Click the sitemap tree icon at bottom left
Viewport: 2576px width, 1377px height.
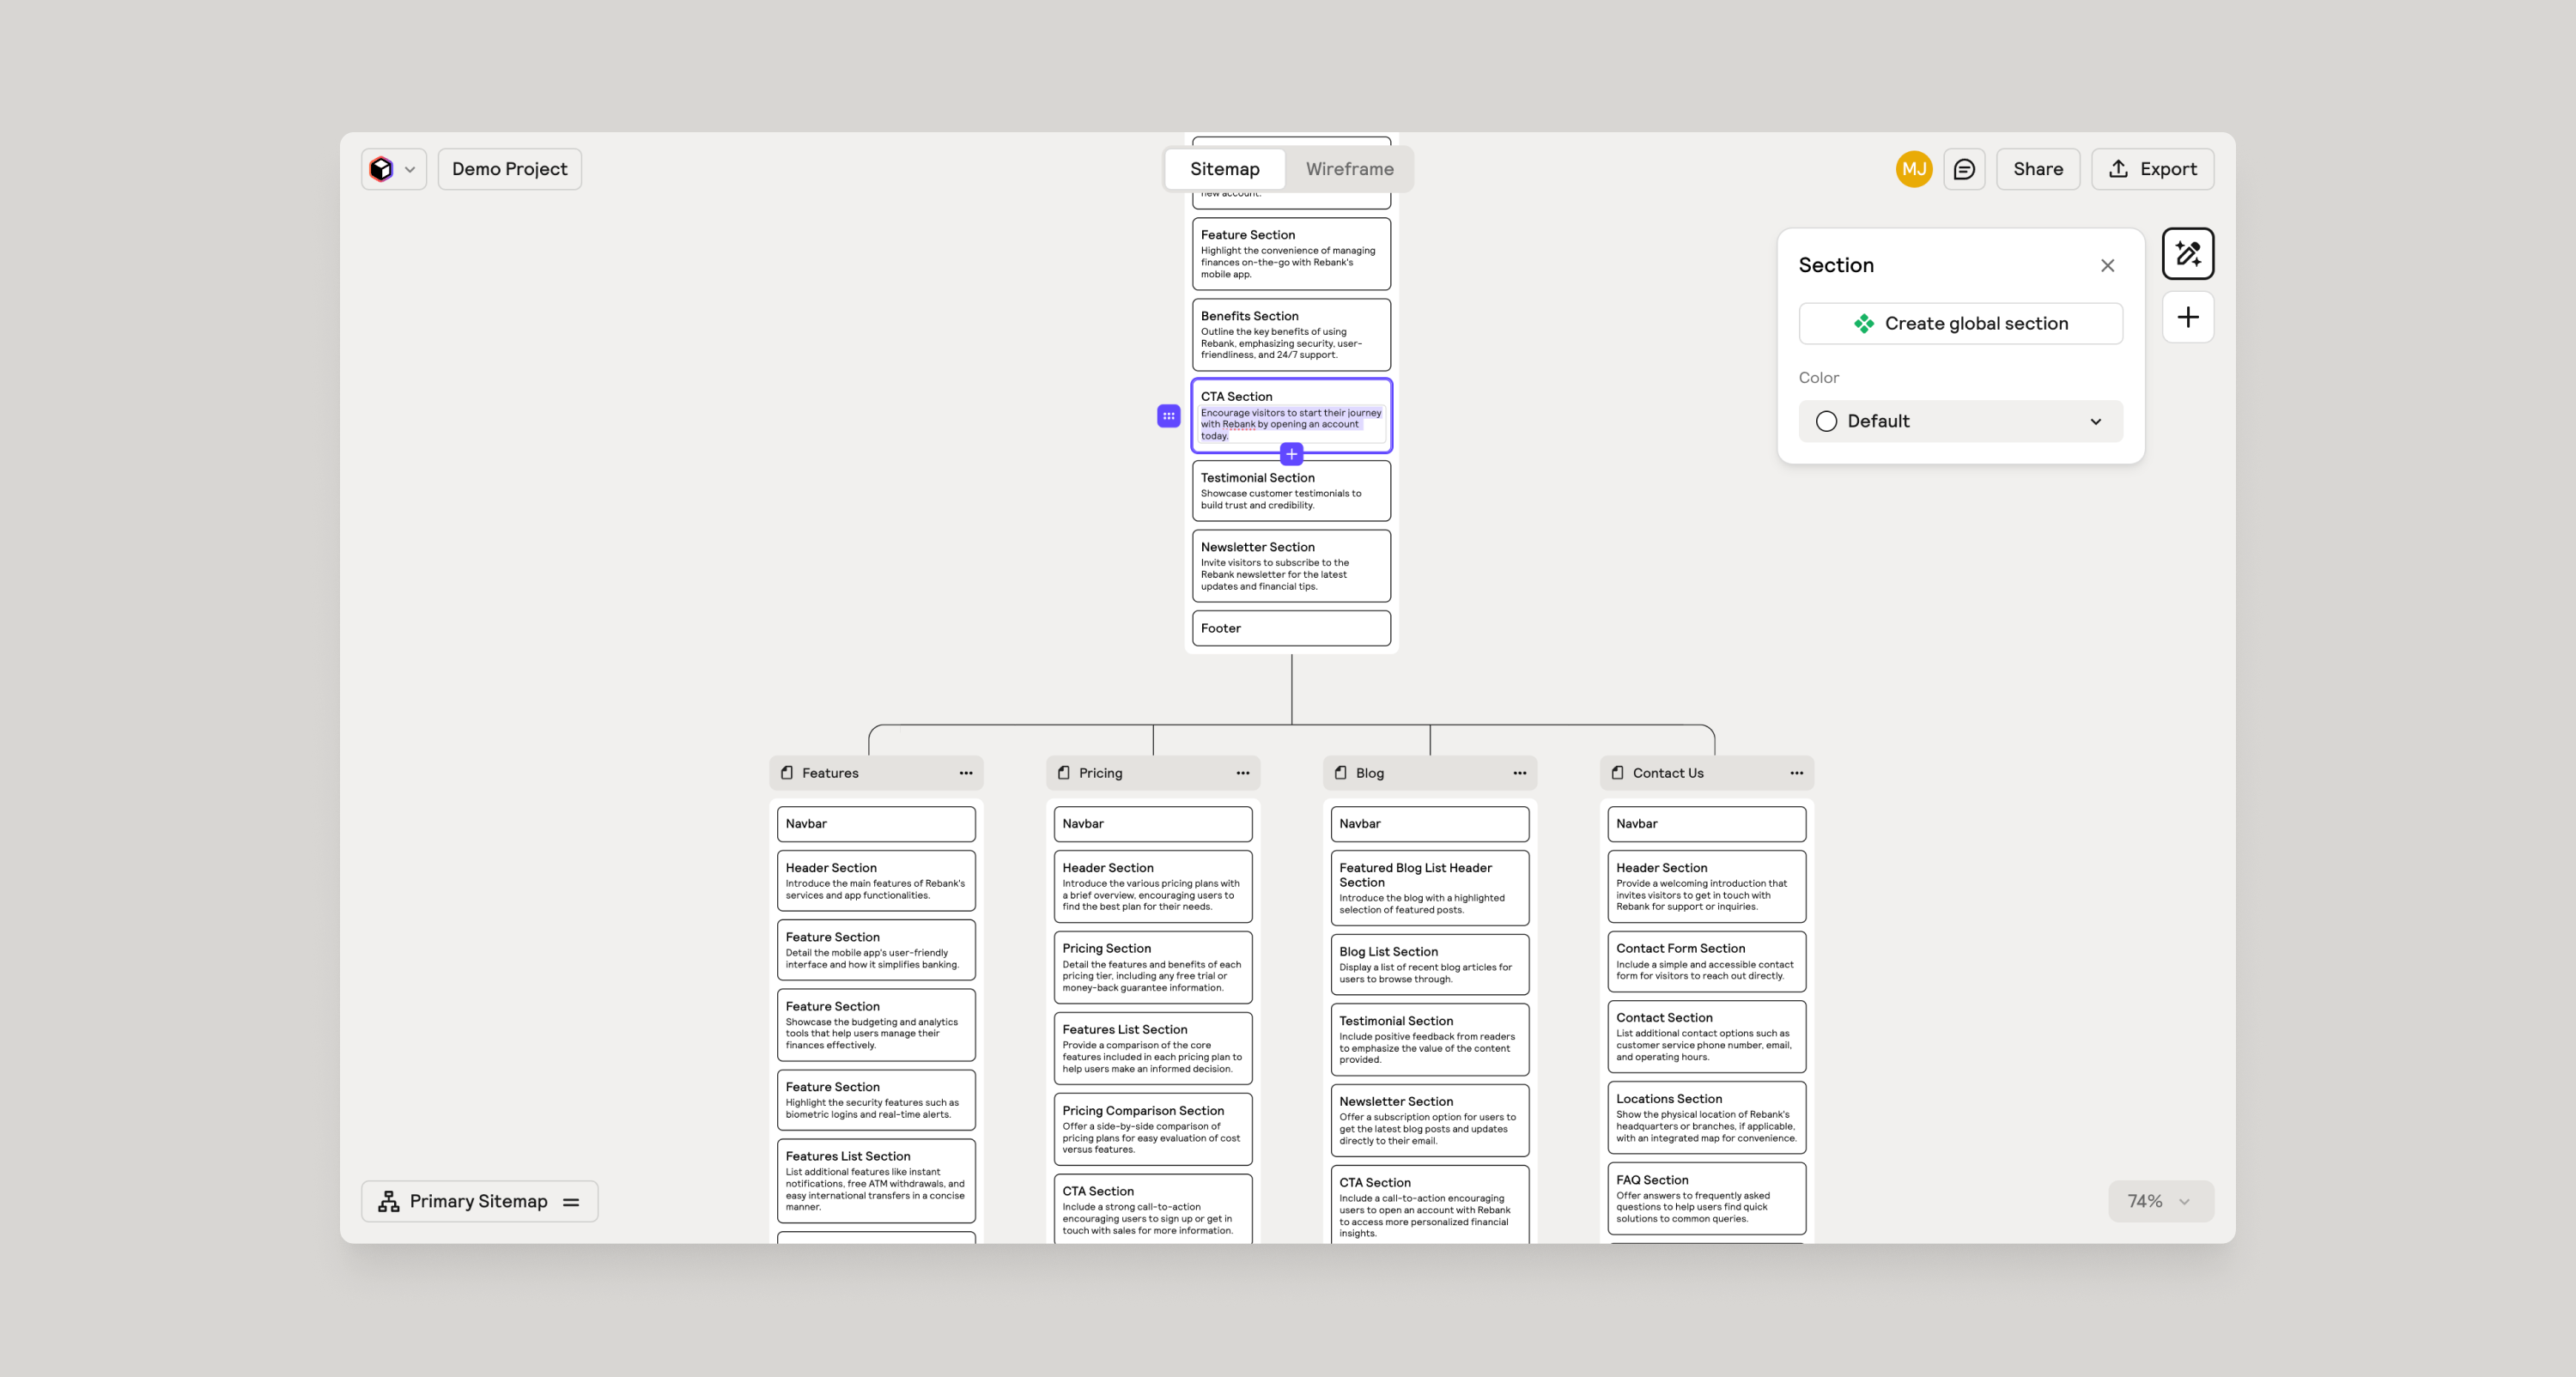[389, 1201]
